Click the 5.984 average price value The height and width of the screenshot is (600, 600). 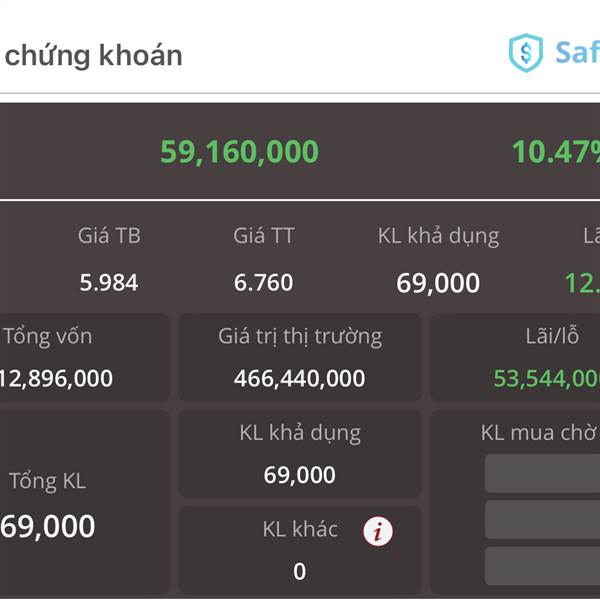pos(109,283)
